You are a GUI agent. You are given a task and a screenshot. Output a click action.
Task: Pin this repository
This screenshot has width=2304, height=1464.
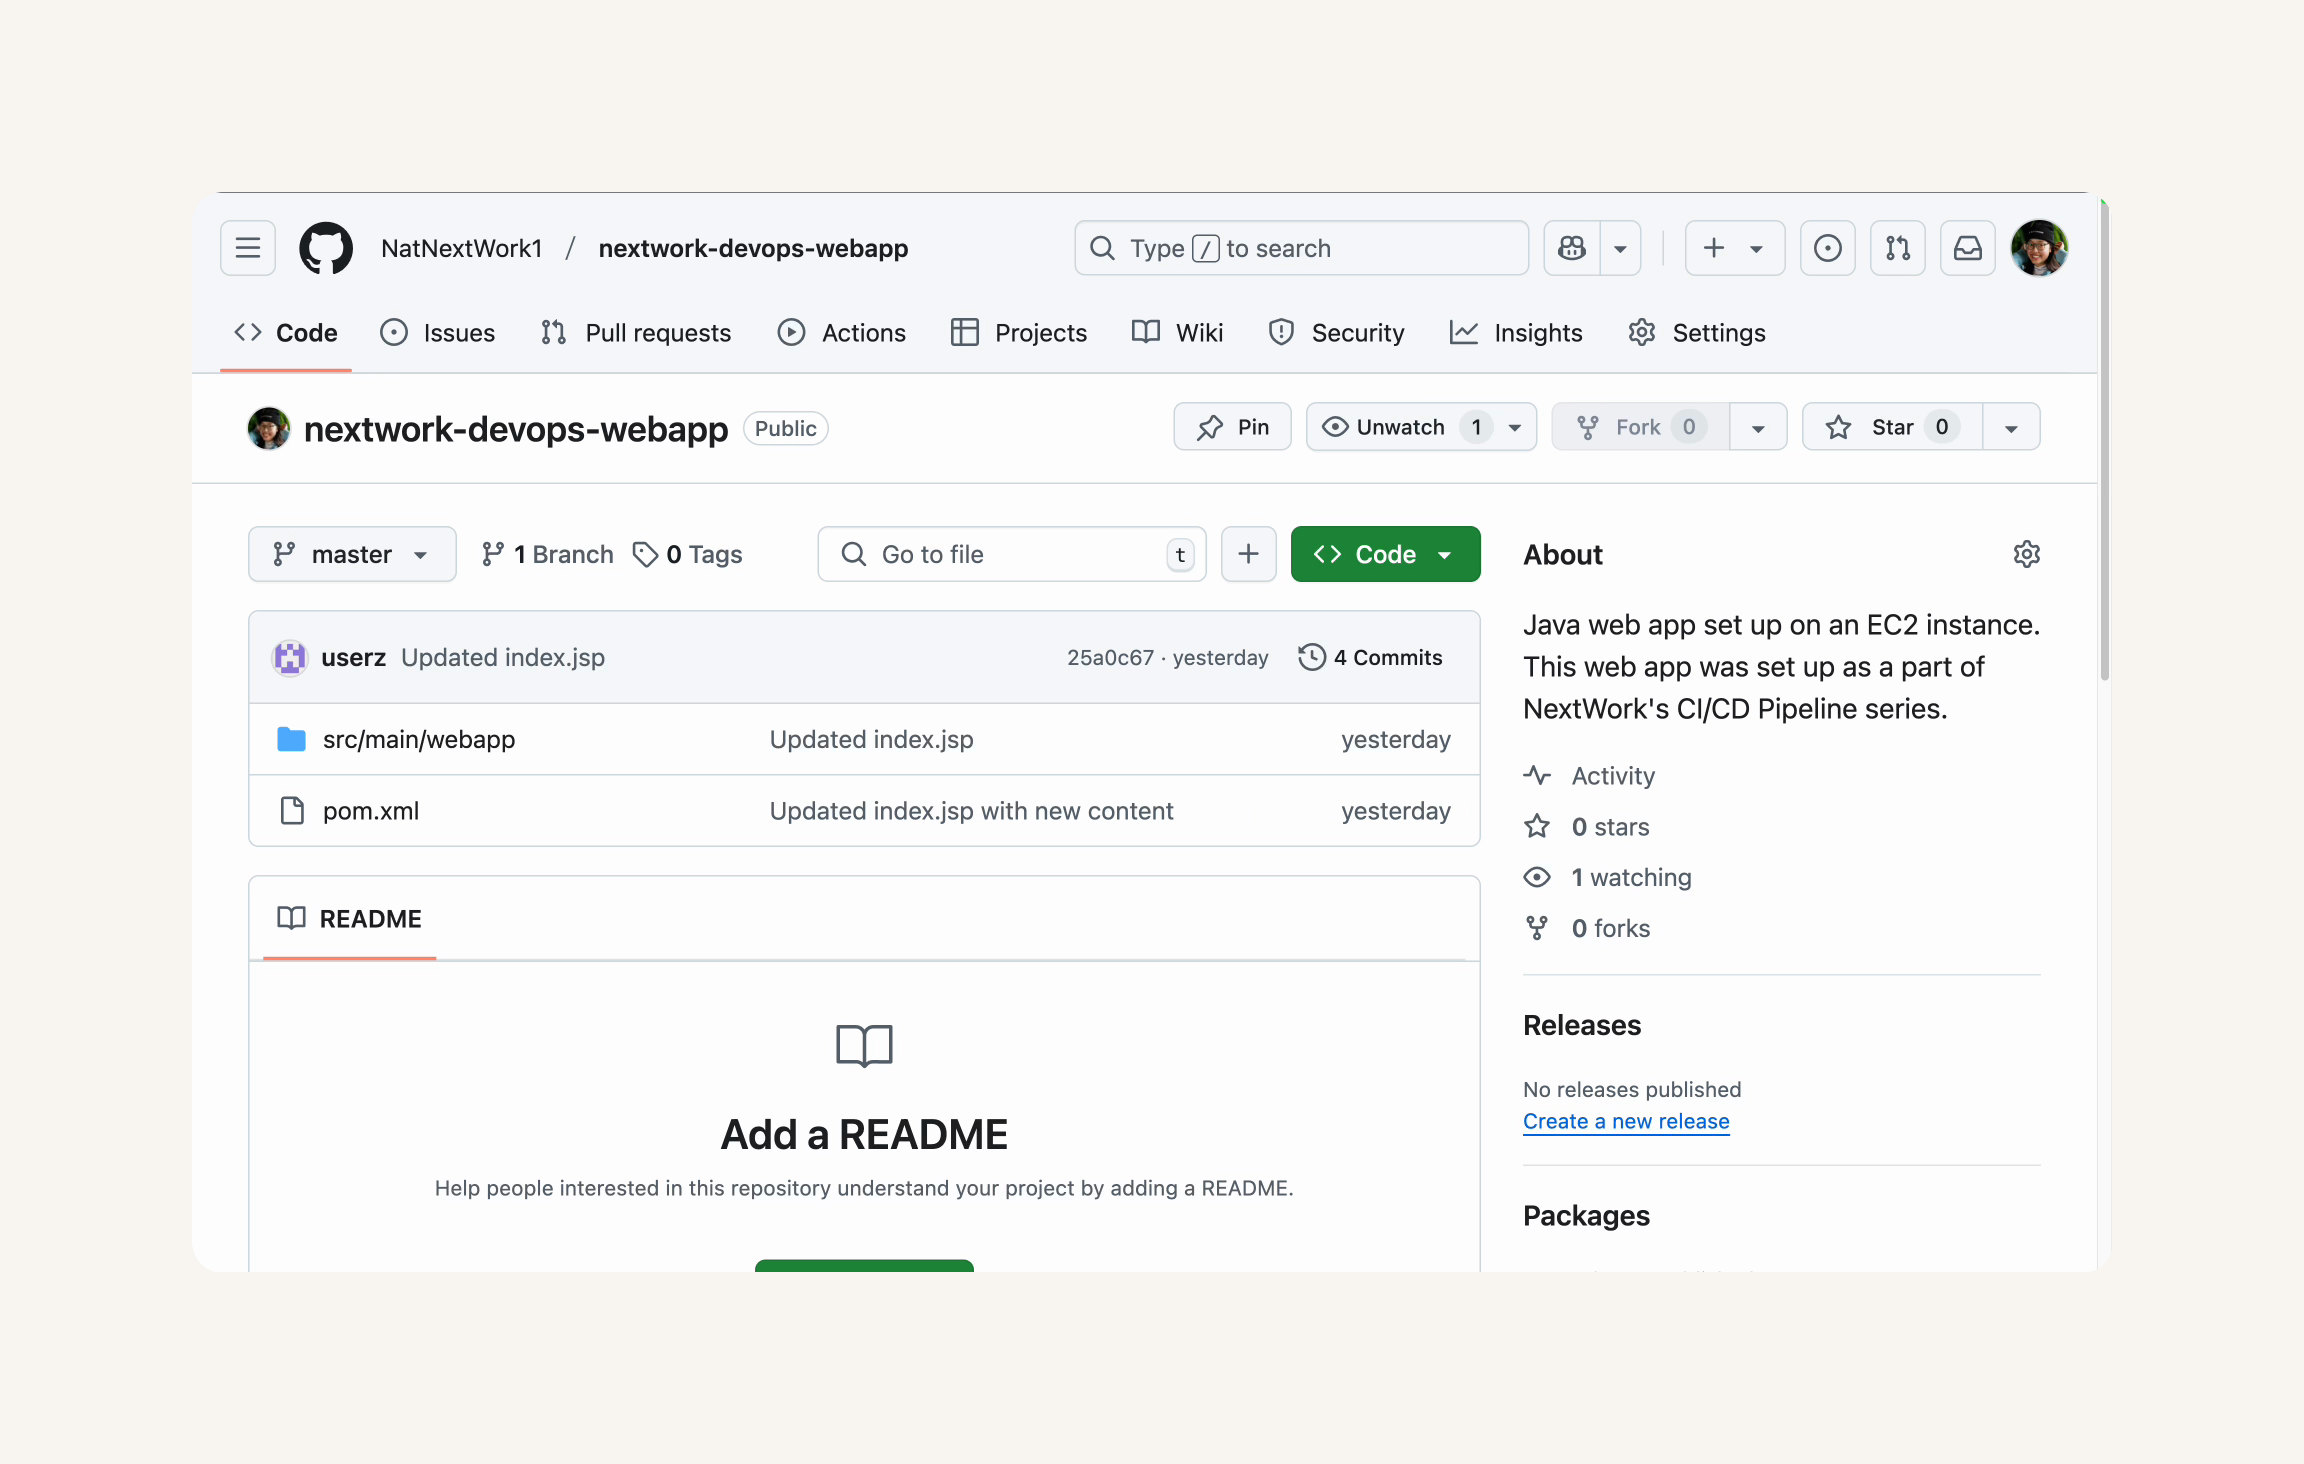(1233, 427)
